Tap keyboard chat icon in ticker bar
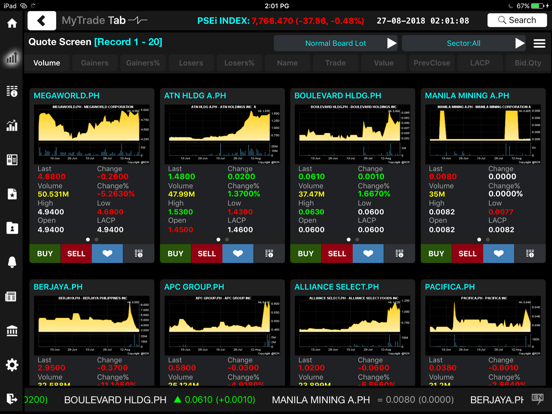 [x=538, y=399]
